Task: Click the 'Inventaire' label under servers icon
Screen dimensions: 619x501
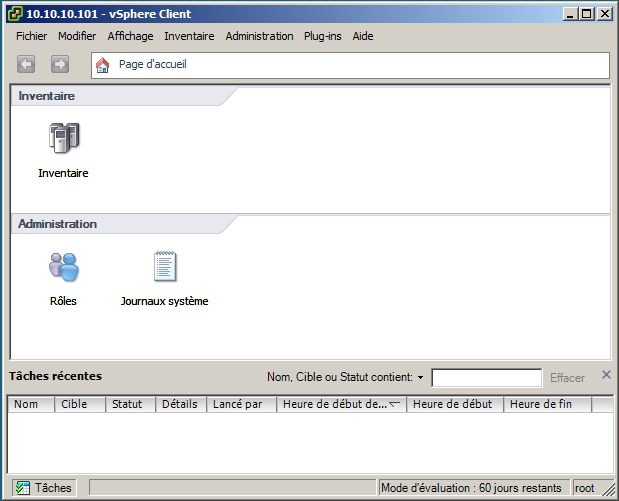Action: (63, 173)
